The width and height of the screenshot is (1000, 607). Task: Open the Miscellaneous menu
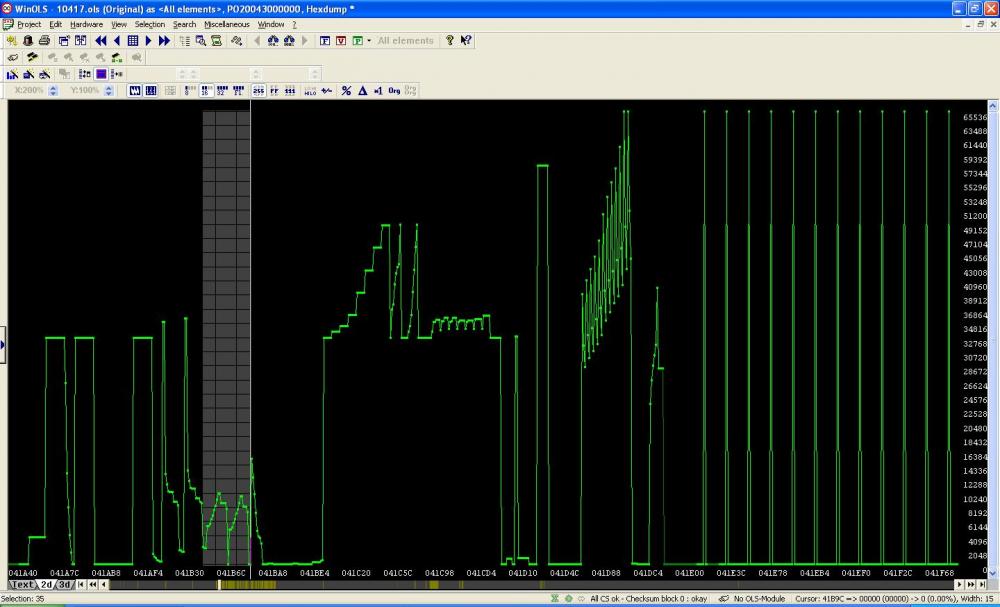tap(226, 24)
